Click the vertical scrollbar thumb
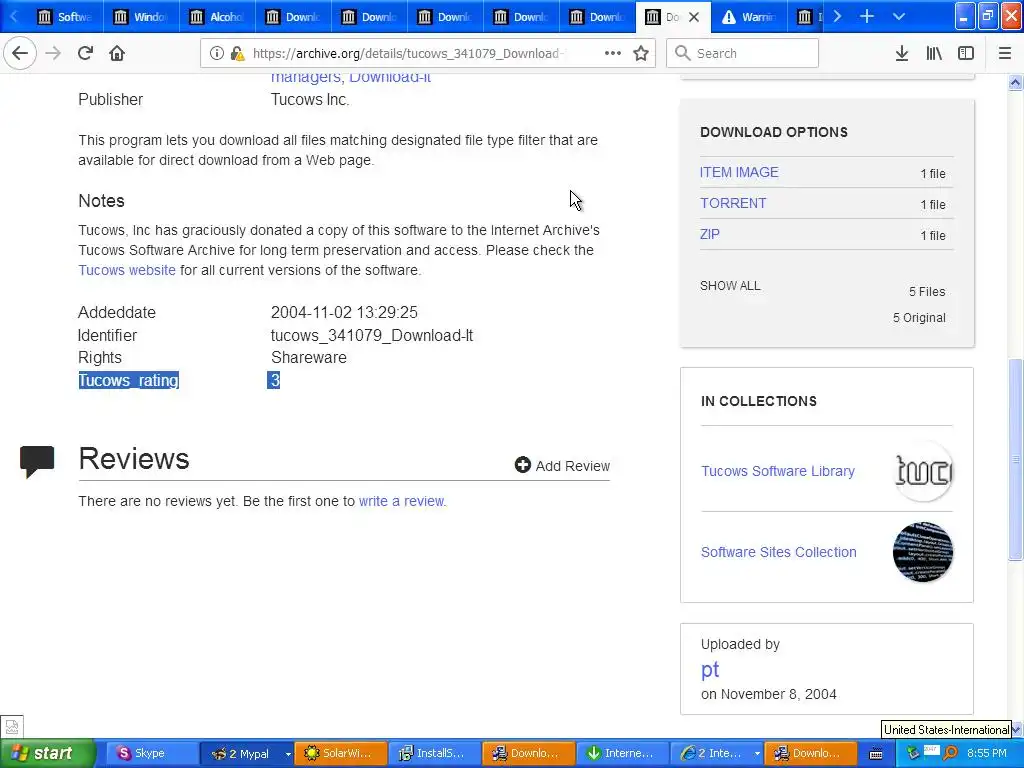1024x768 pixels. [x=1015, y=460]
